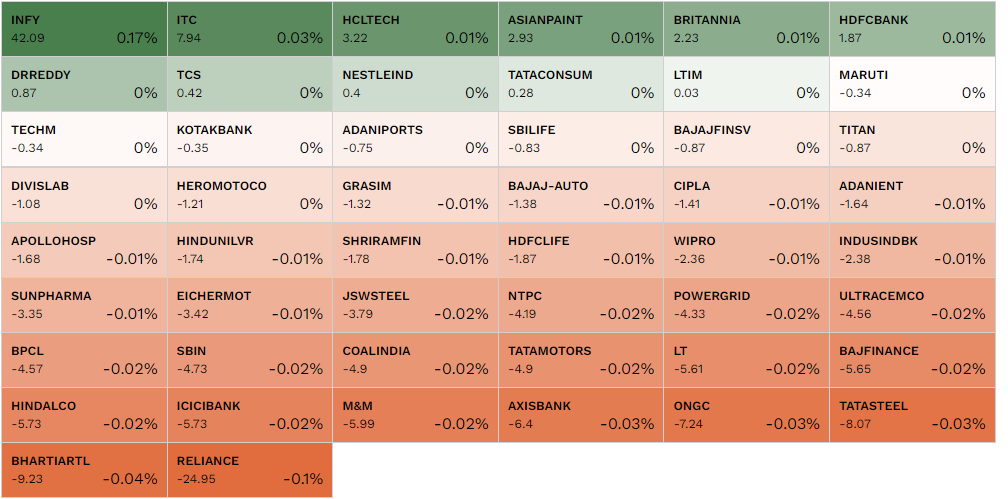Click the HDFCBANK heatmap cell
Viewport: 1008px width, 499px height.
point(912,29)
